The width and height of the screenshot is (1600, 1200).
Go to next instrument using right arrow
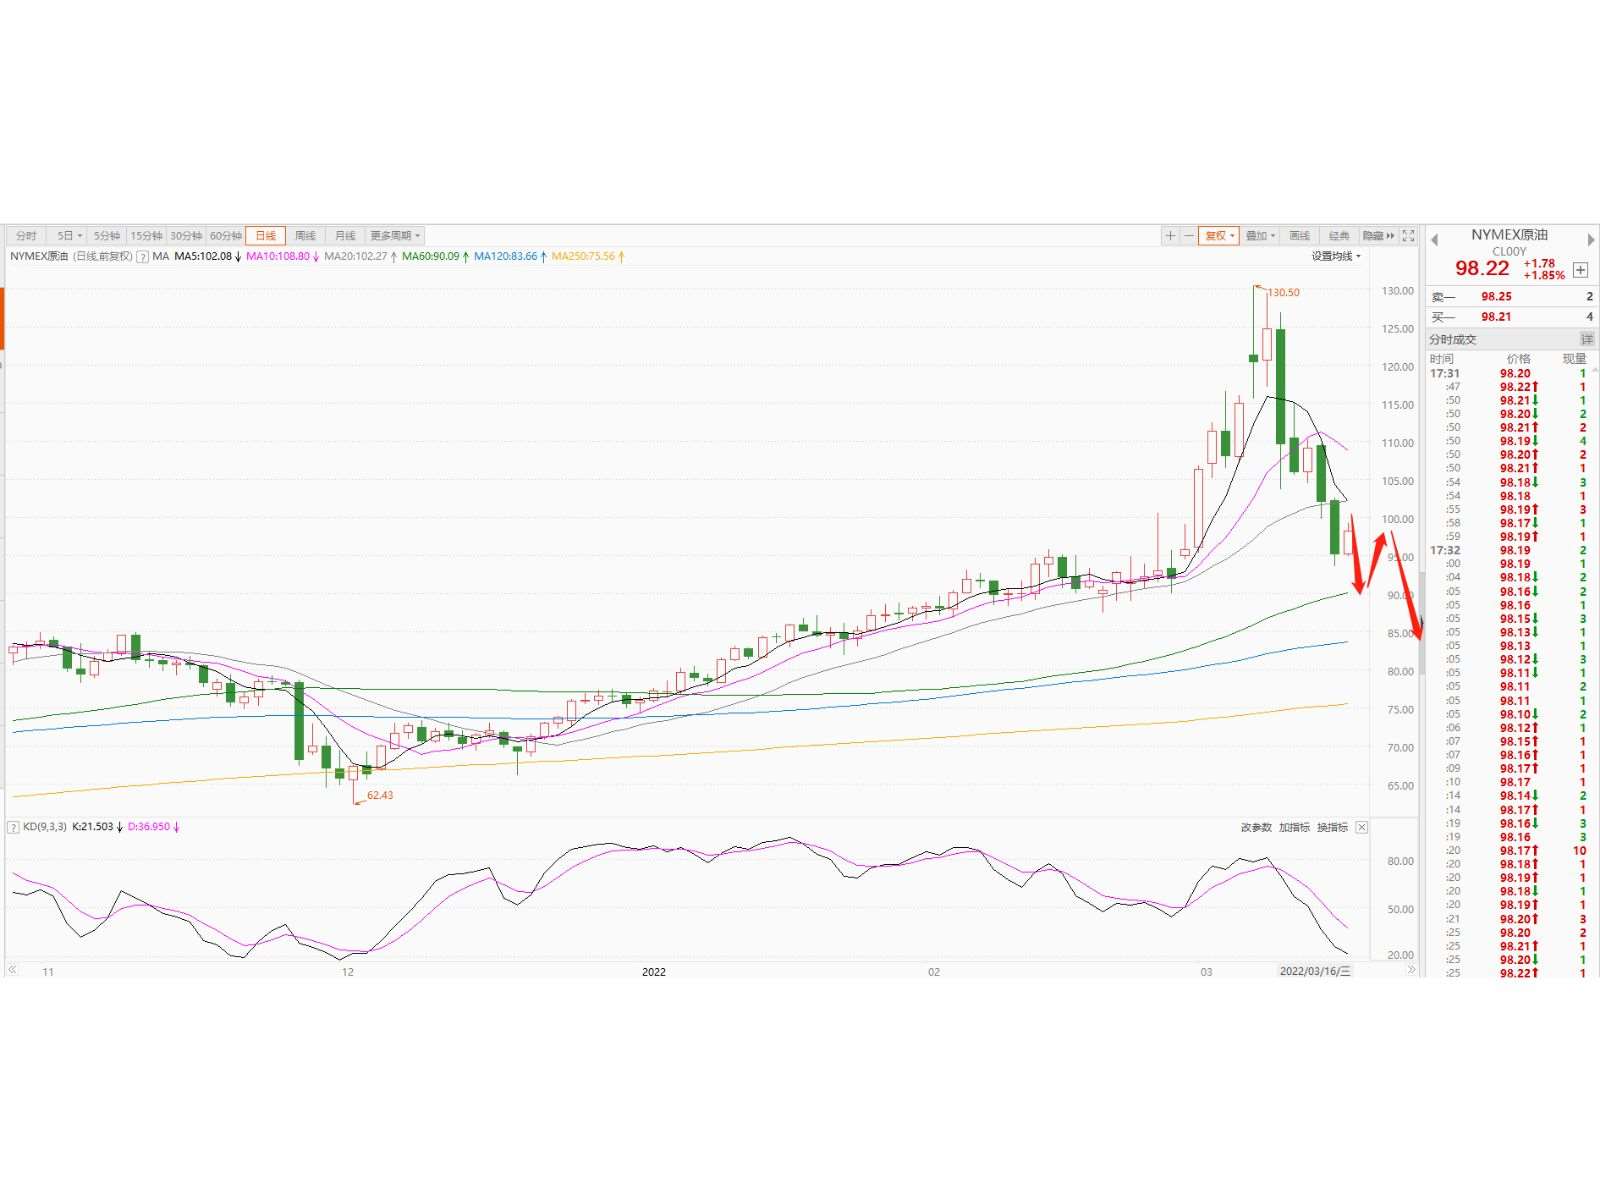(1590, 240)
